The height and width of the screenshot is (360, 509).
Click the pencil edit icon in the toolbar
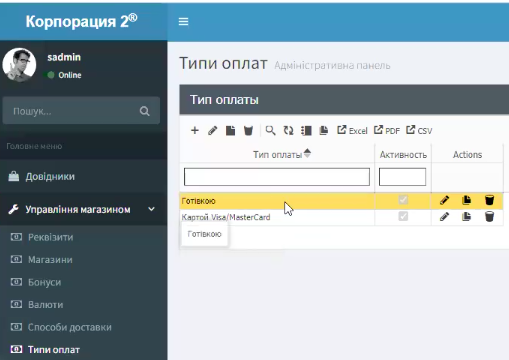pos(212,130)
